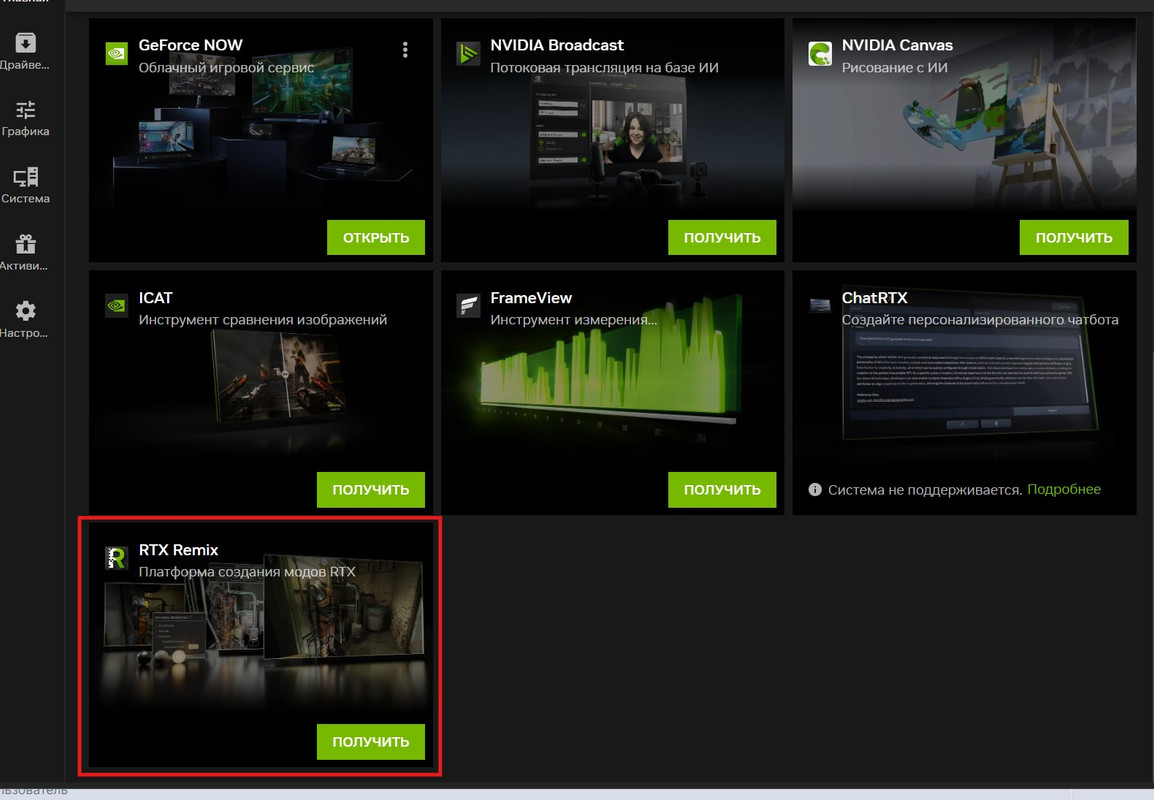The height and width of the screenshot is (800, 1154).
Task: Get NVIDIA Broadcast with ПОЛУЧИТЬ button
Action: (722, 237)
